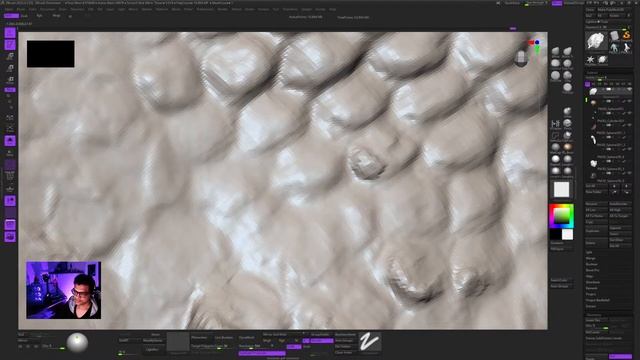The height and width of the screenshot is (360, 640).
Task: Click the long purple bar at bottom center
Action: pyautogui.click(x=262, y=353)
